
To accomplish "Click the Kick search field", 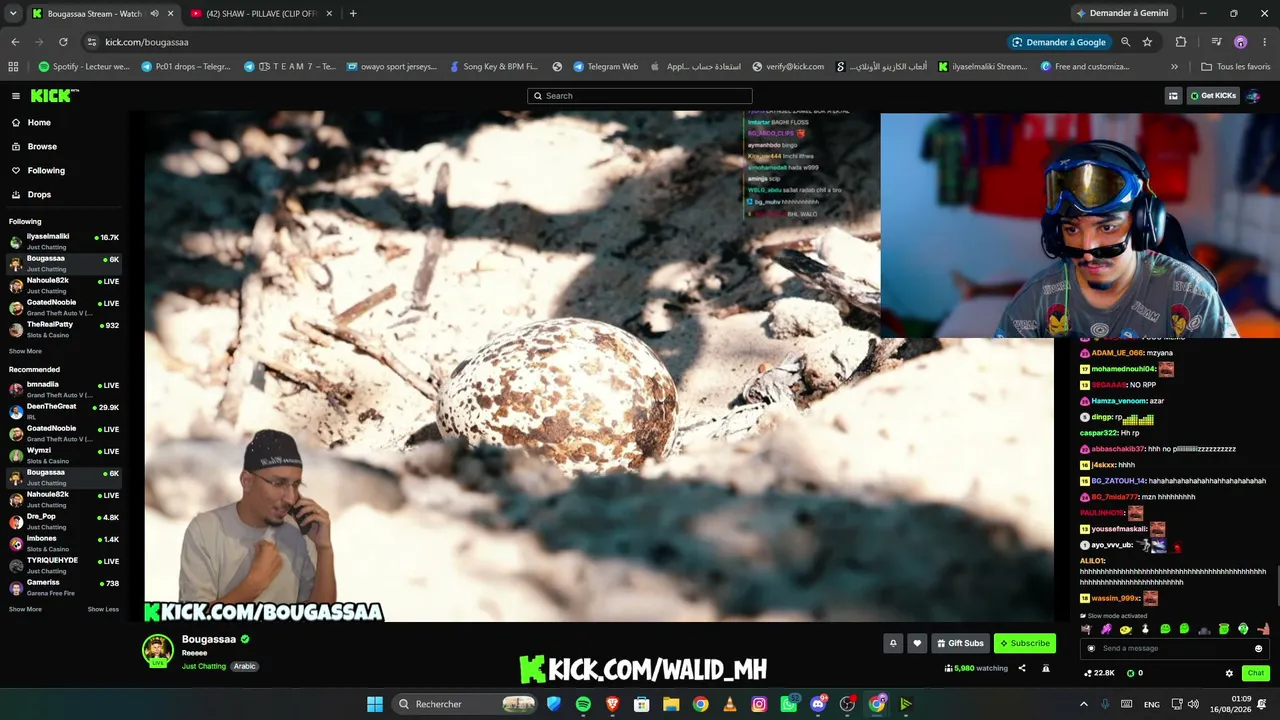I will (x=640, y=96).
